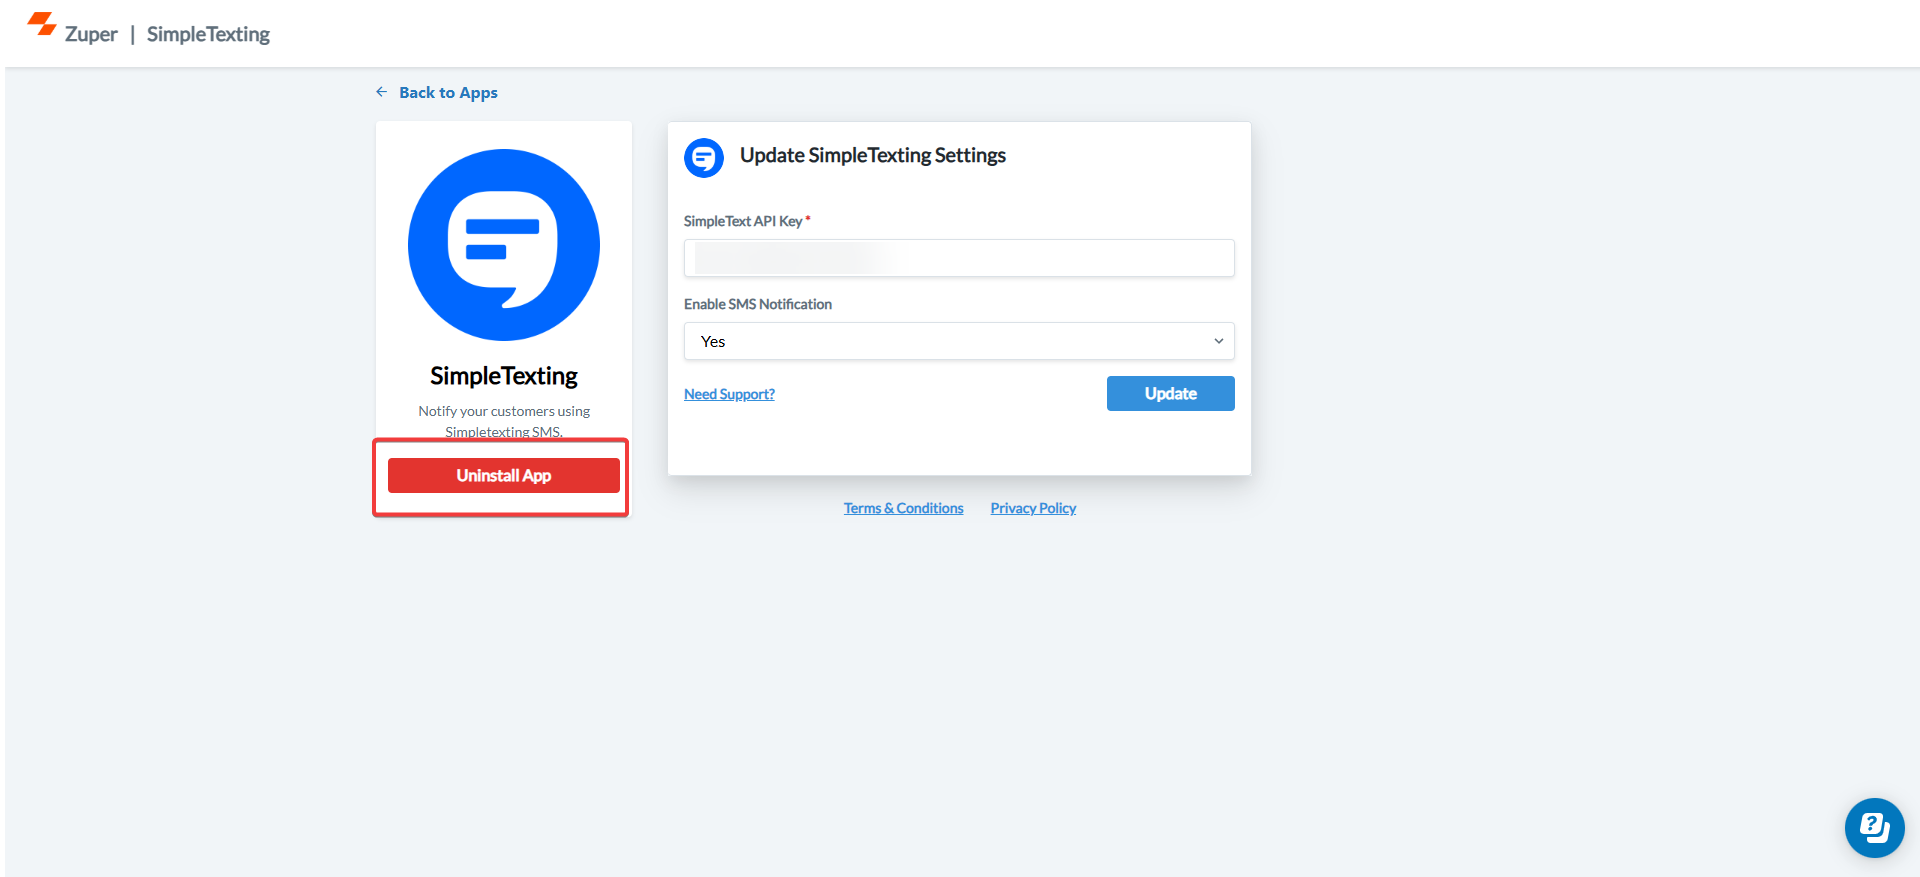Click the SimpleText API Key label

click(x=743, y=221)
